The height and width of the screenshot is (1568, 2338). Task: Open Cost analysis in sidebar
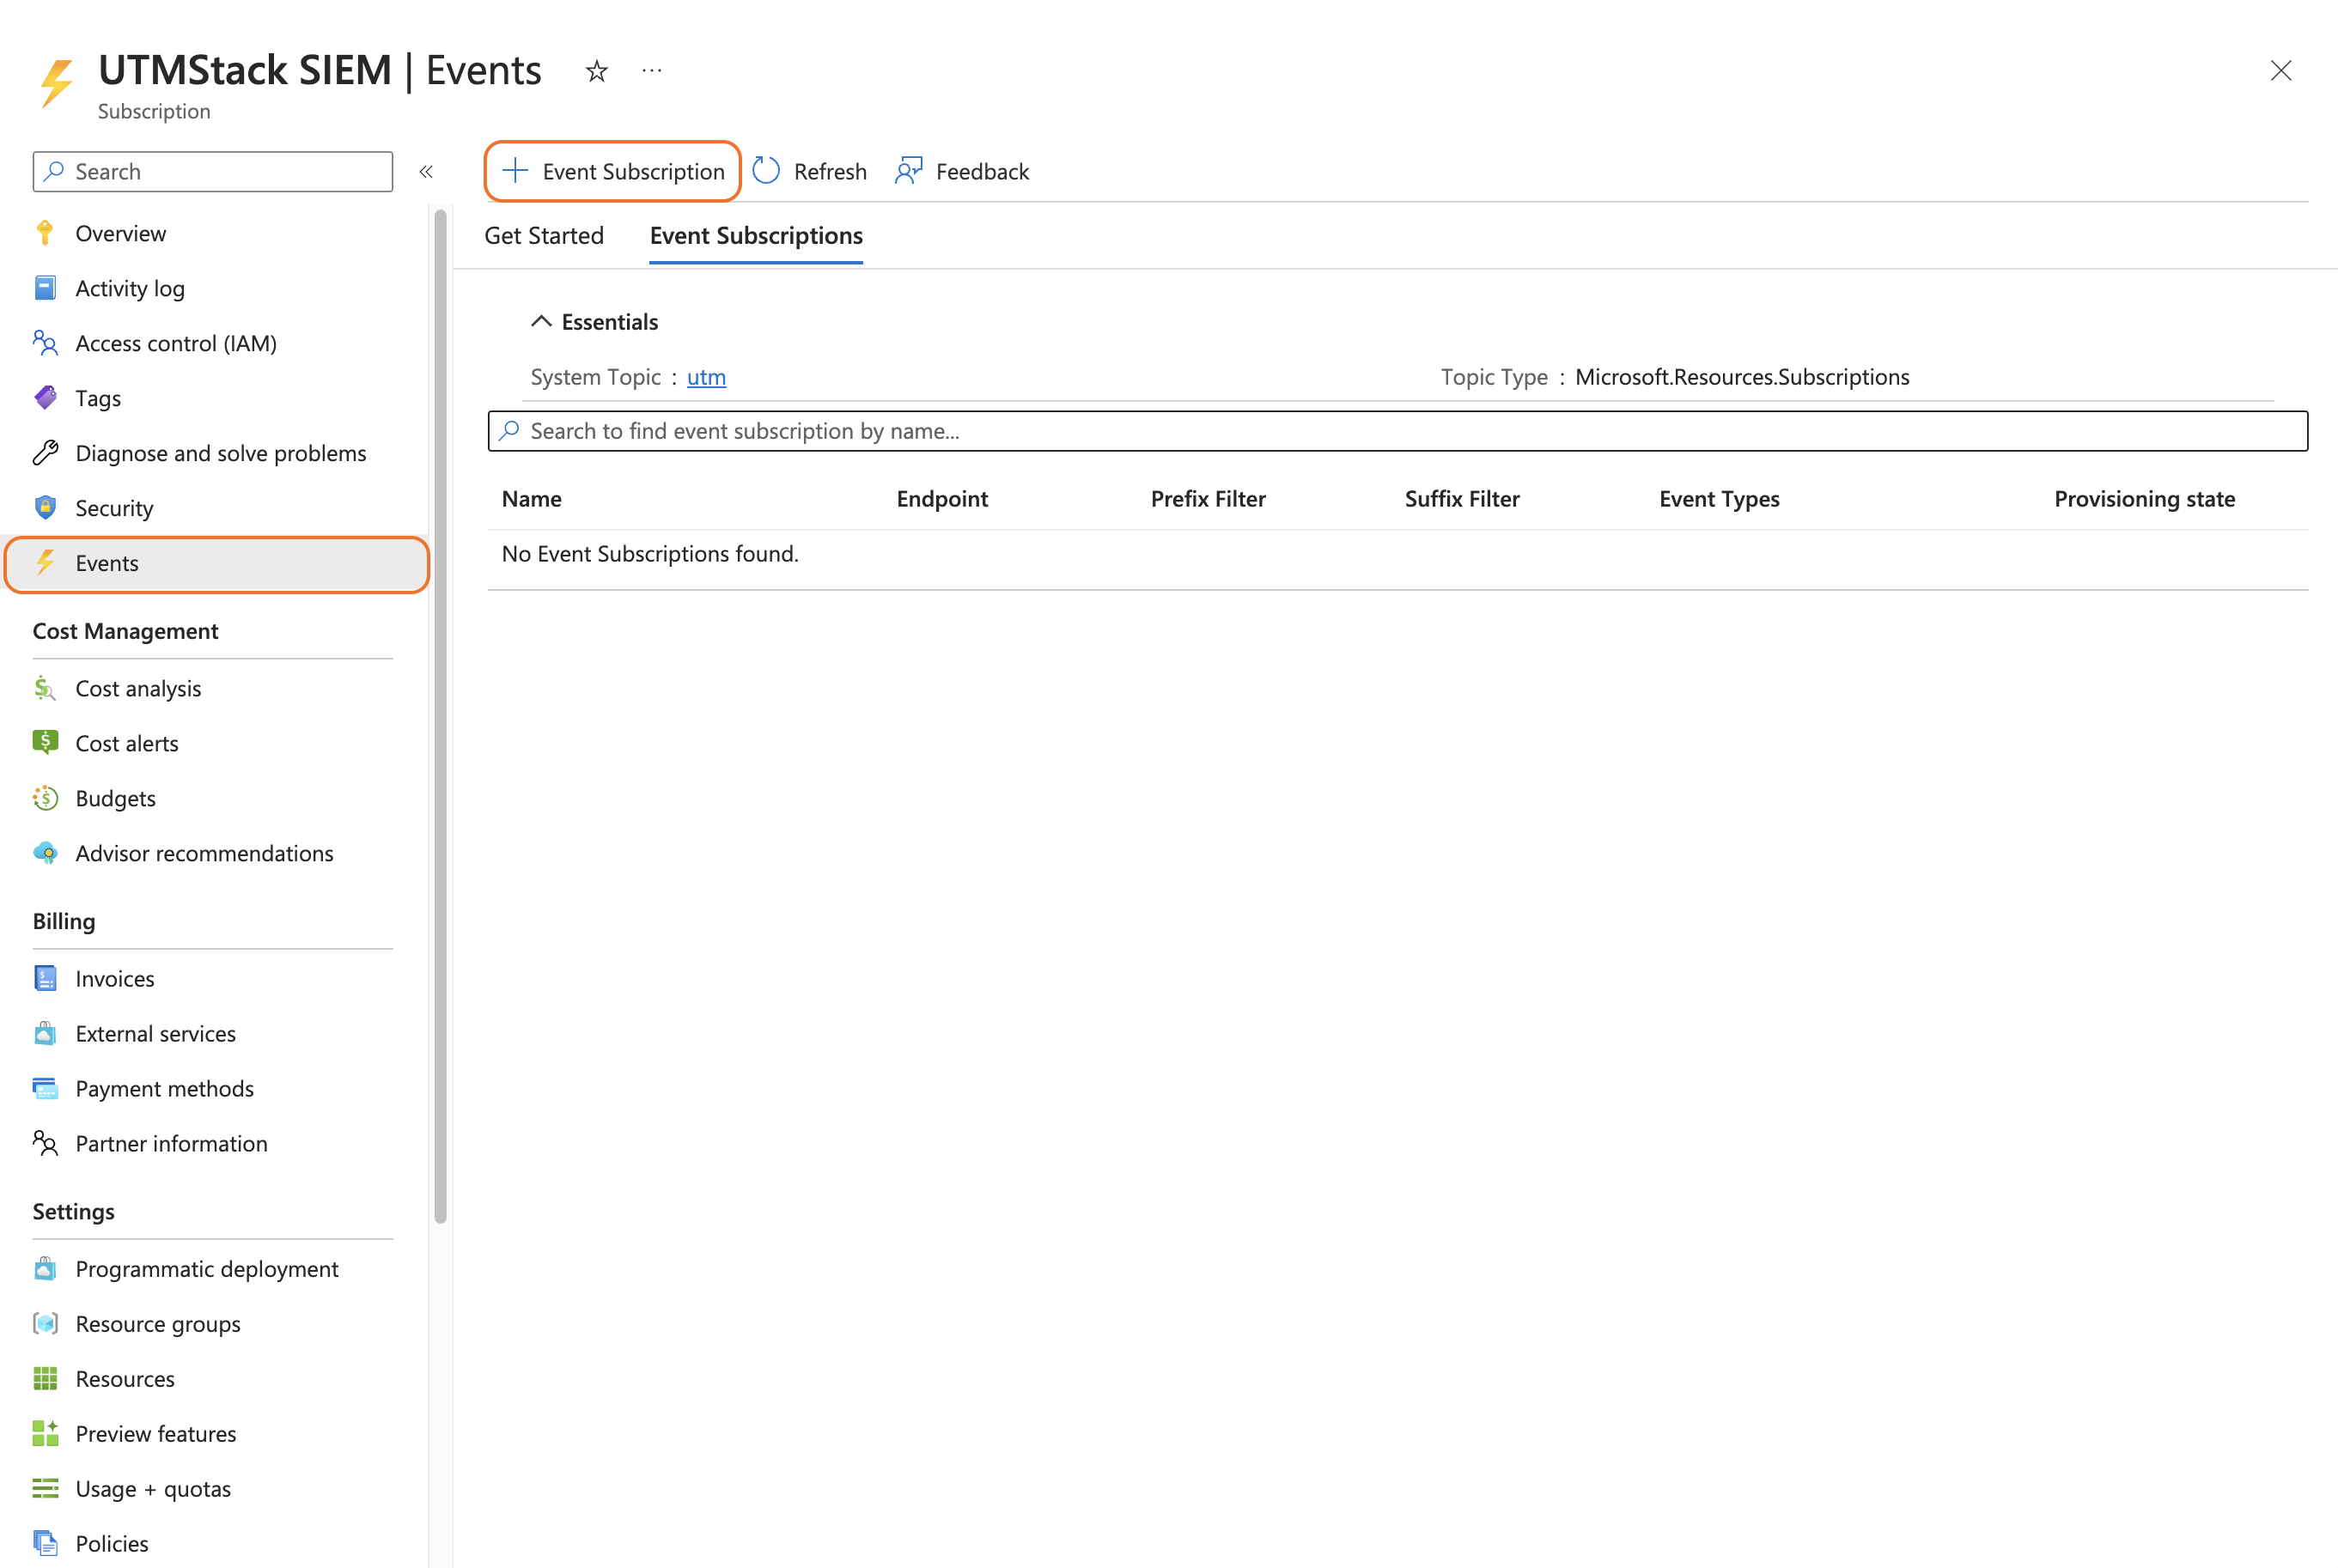(x=138, y=688)
